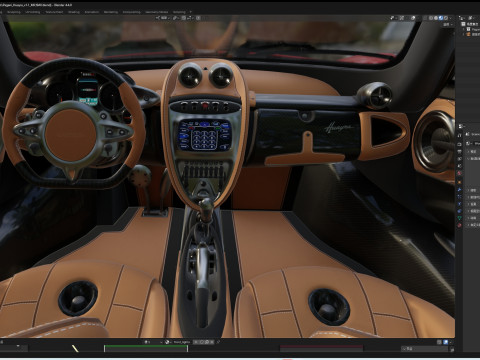Open the transform pivot point dropdown
This screenshot has width=480, height=360.
(x=176, y=18)
